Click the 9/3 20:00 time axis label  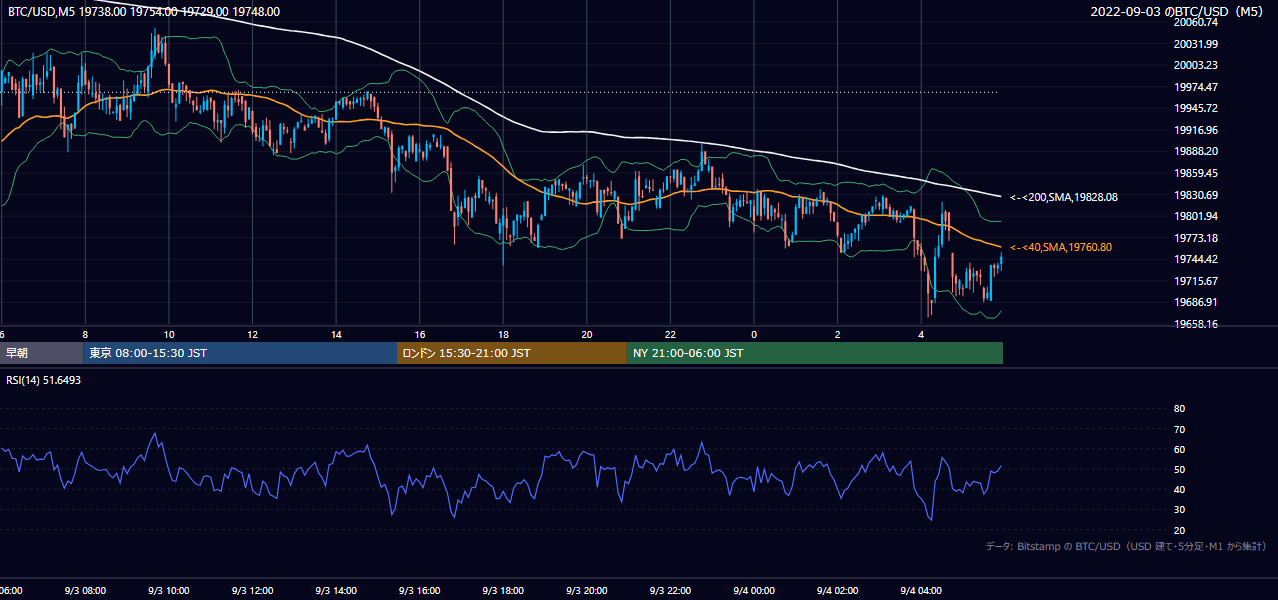pos(586,591)
